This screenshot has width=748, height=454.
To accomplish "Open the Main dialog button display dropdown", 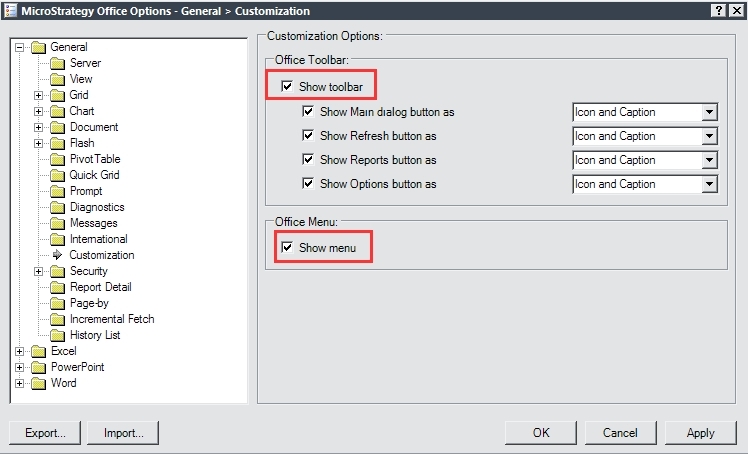I will [x=709, y=112].
